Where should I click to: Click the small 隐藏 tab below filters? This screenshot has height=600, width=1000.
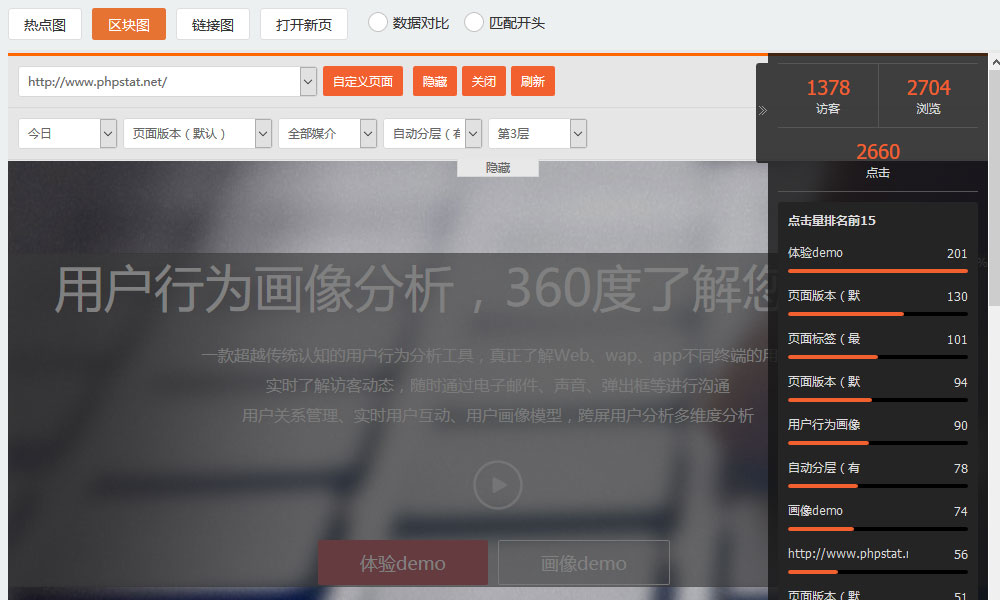[x=498, y=168]
